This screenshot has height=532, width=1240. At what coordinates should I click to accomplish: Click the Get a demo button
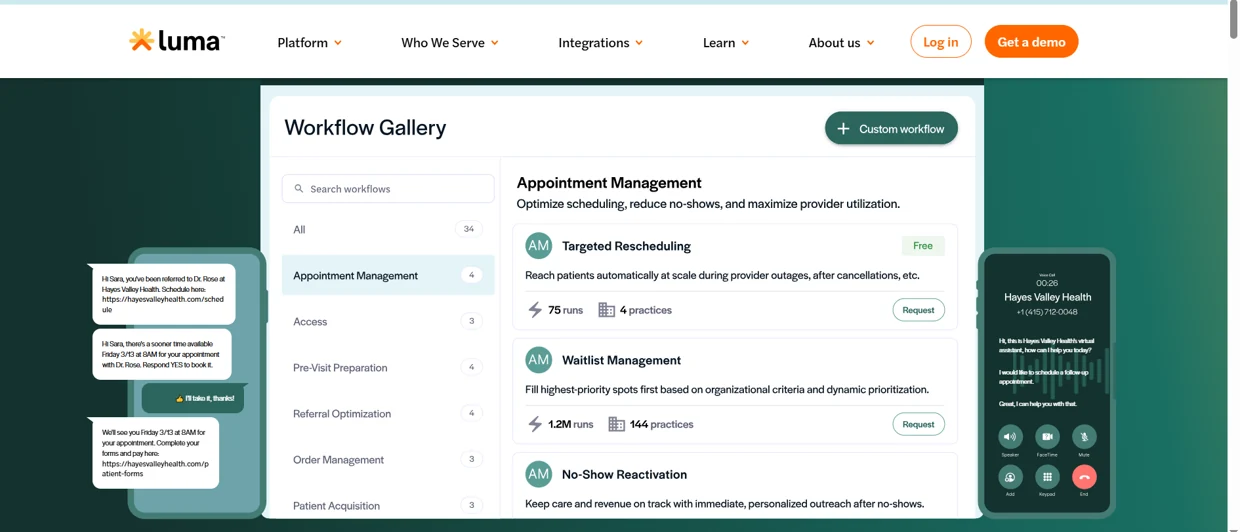pos(1031,42)
